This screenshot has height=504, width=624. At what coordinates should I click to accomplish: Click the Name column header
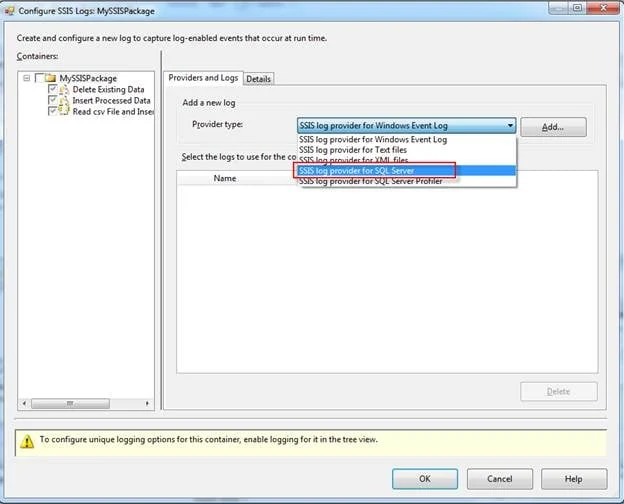(x=225, y=178)
